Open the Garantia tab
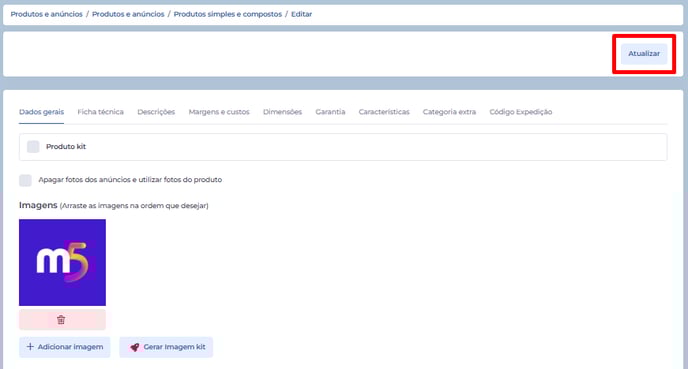The image size is (688, 369). point(330,112)
